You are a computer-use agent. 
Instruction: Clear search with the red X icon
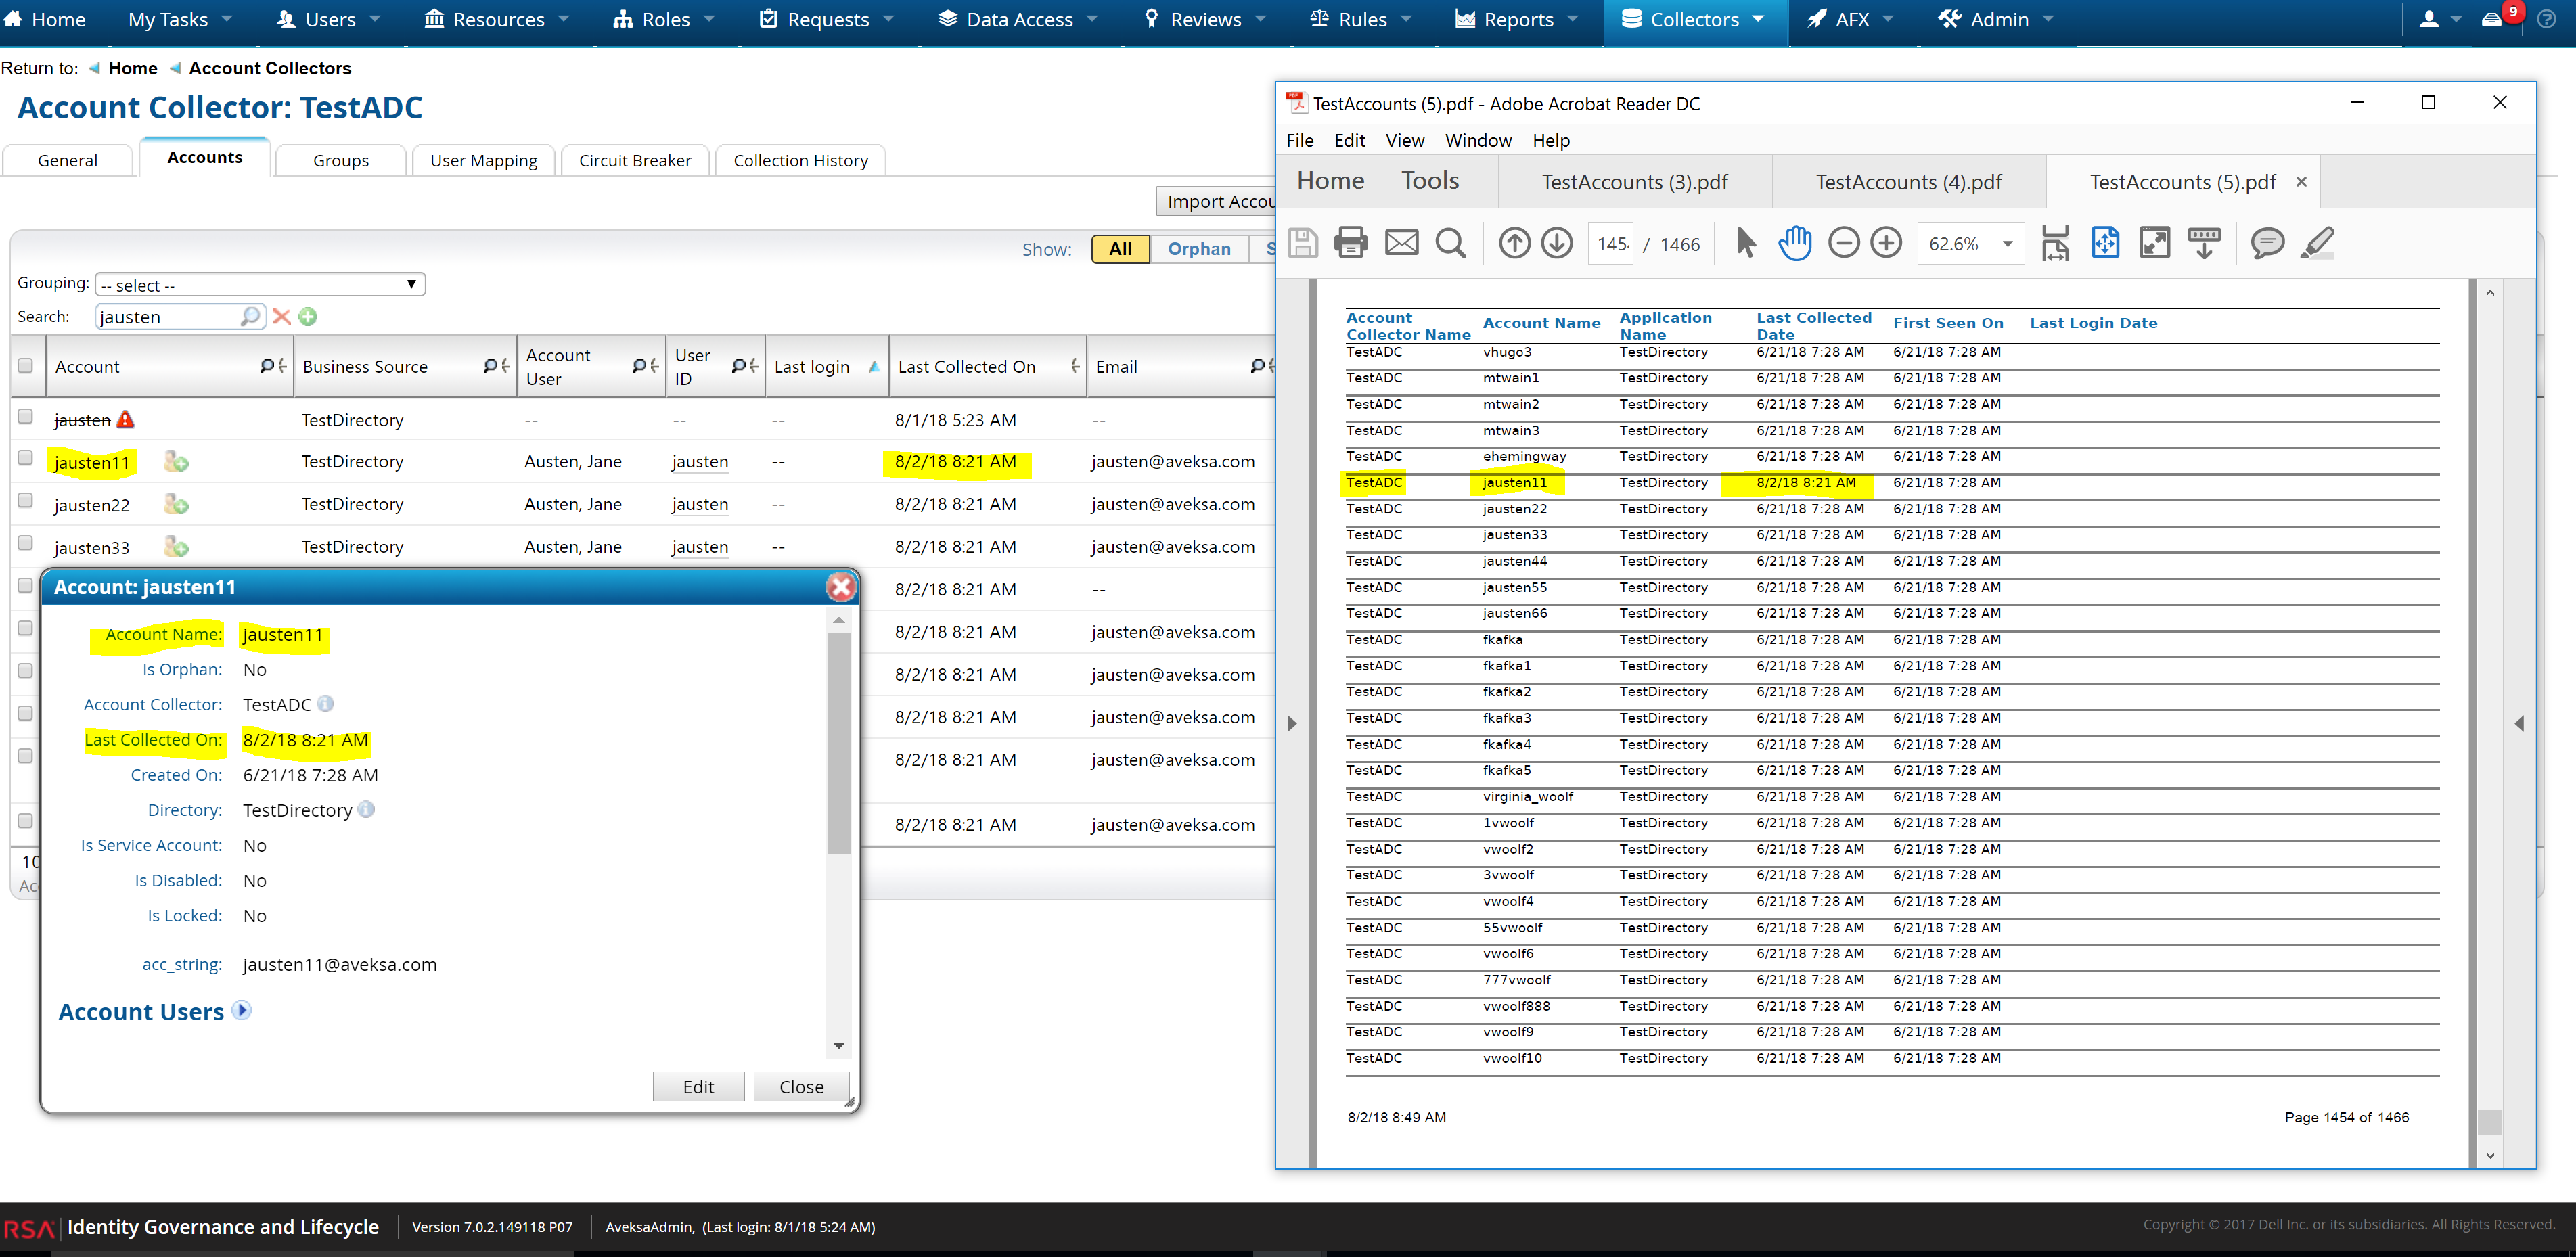coord(282,317)
